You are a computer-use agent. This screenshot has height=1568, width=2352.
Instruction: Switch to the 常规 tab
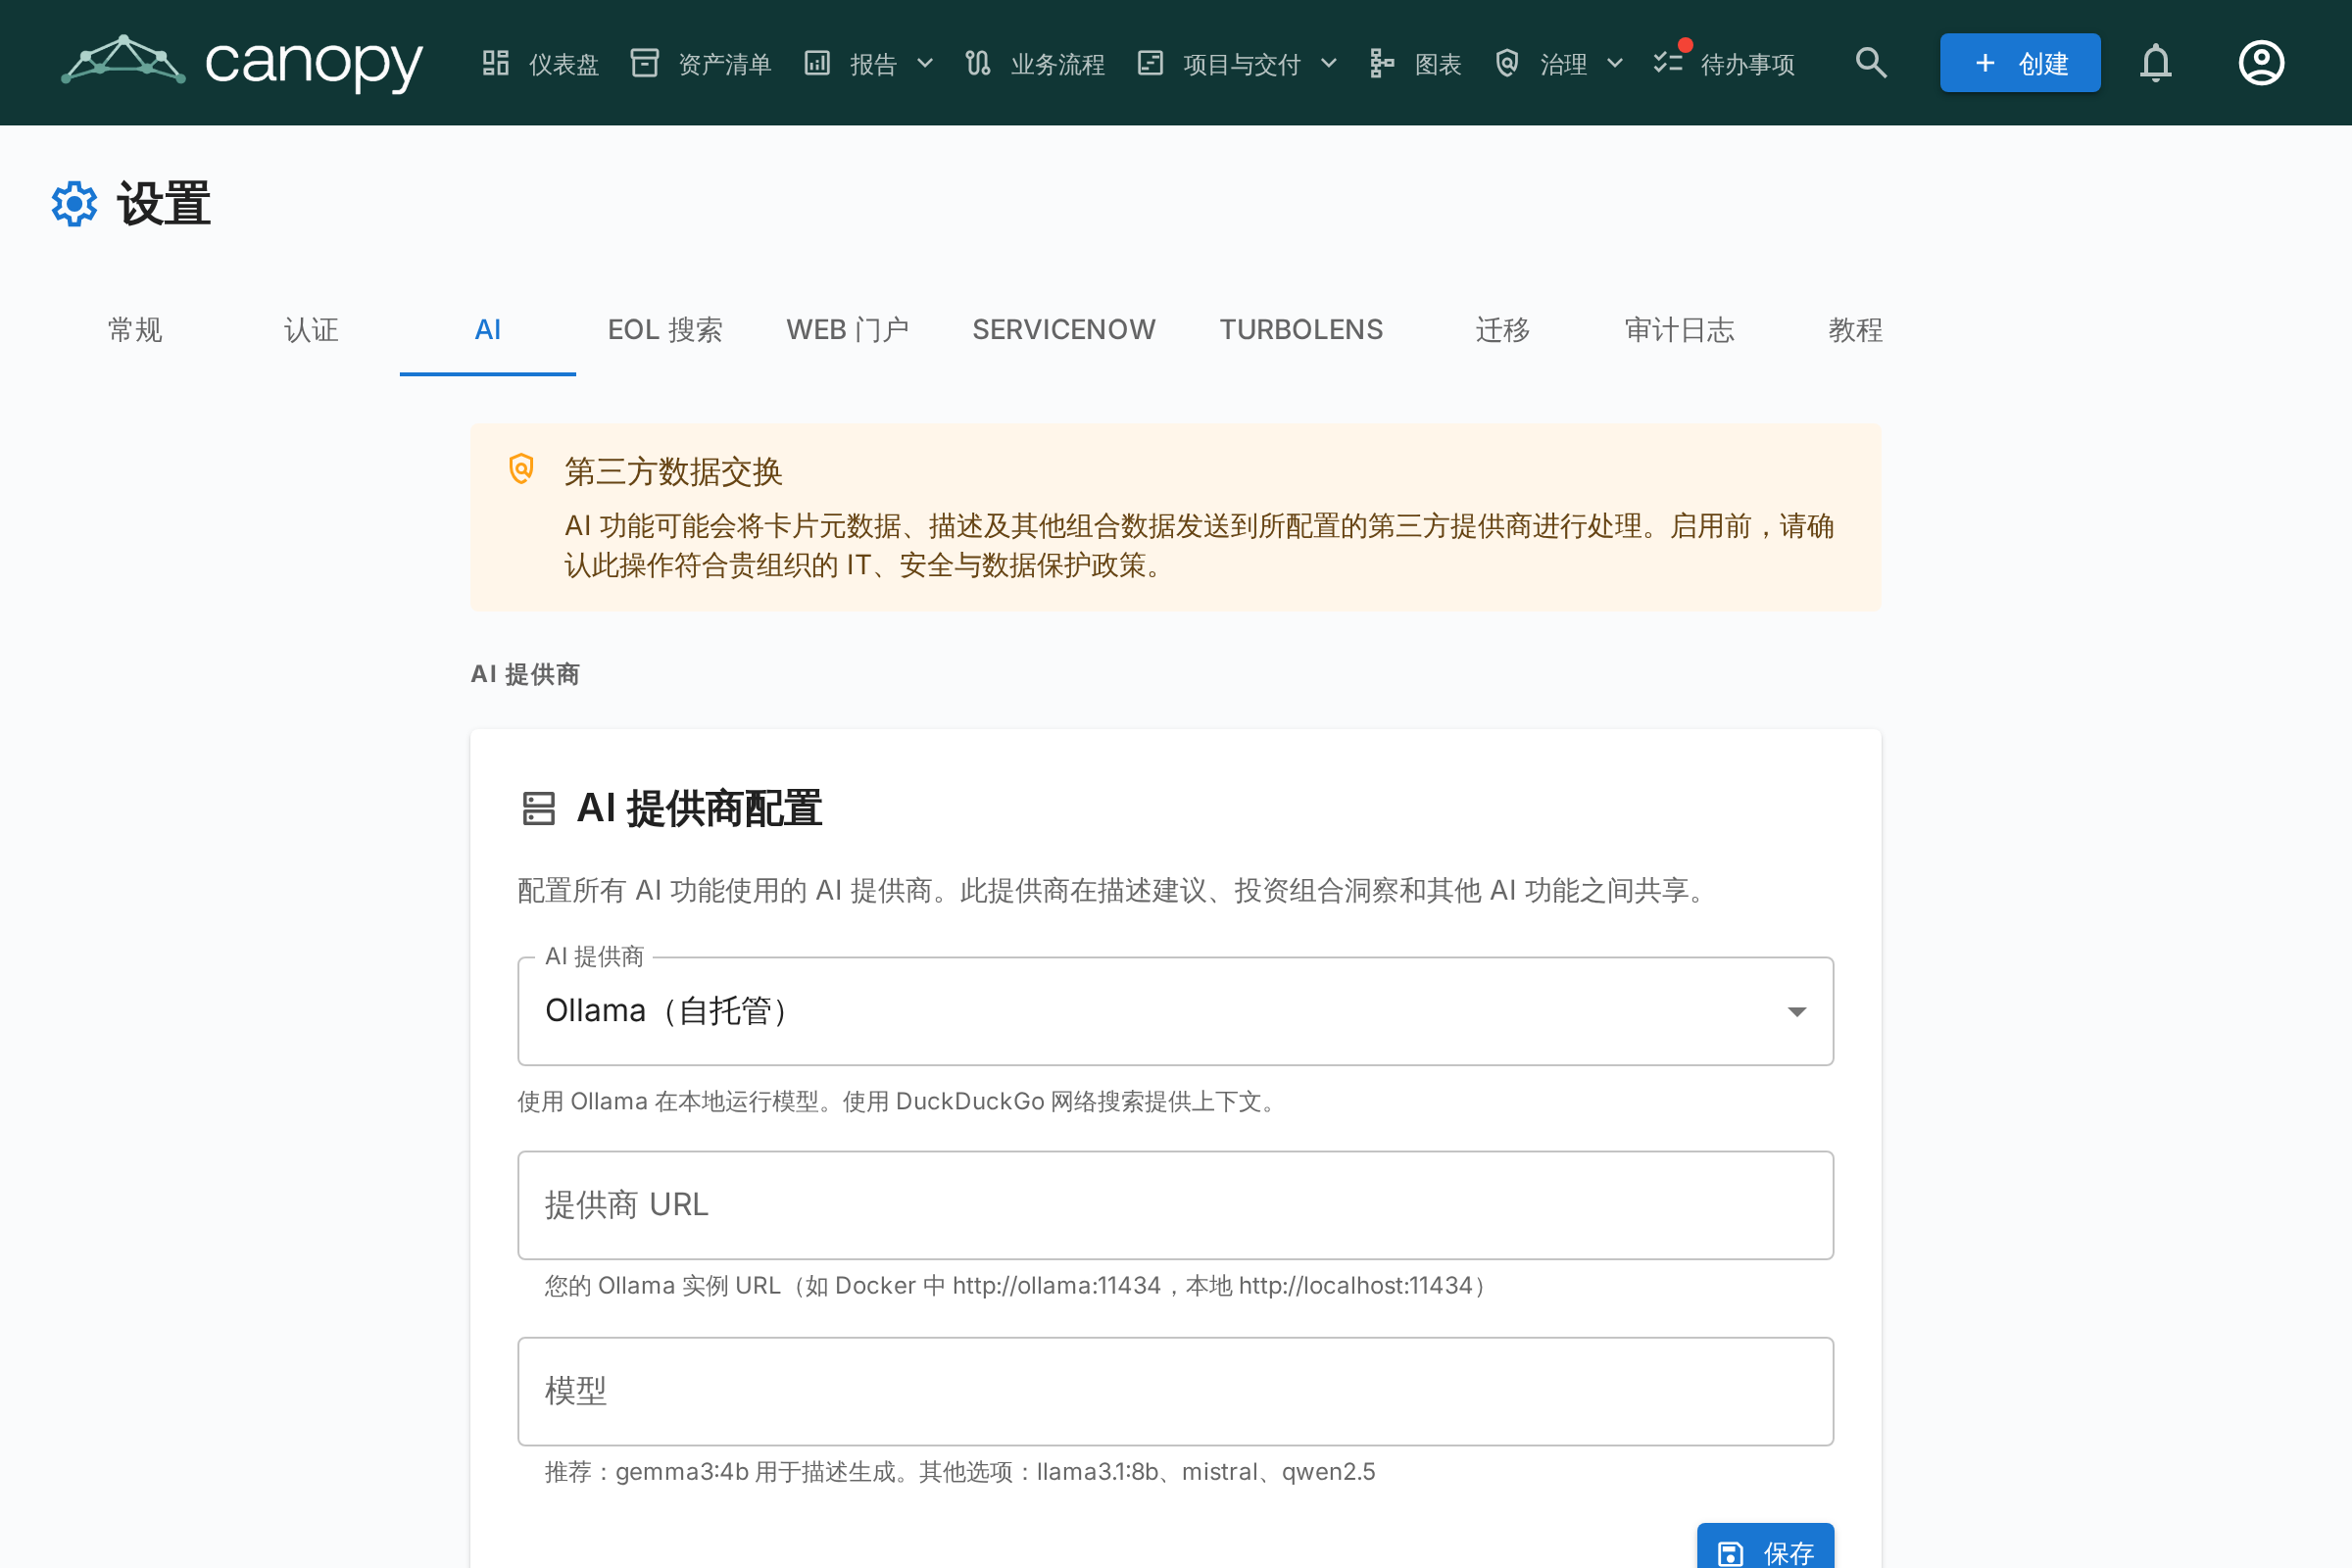[135, 330]
